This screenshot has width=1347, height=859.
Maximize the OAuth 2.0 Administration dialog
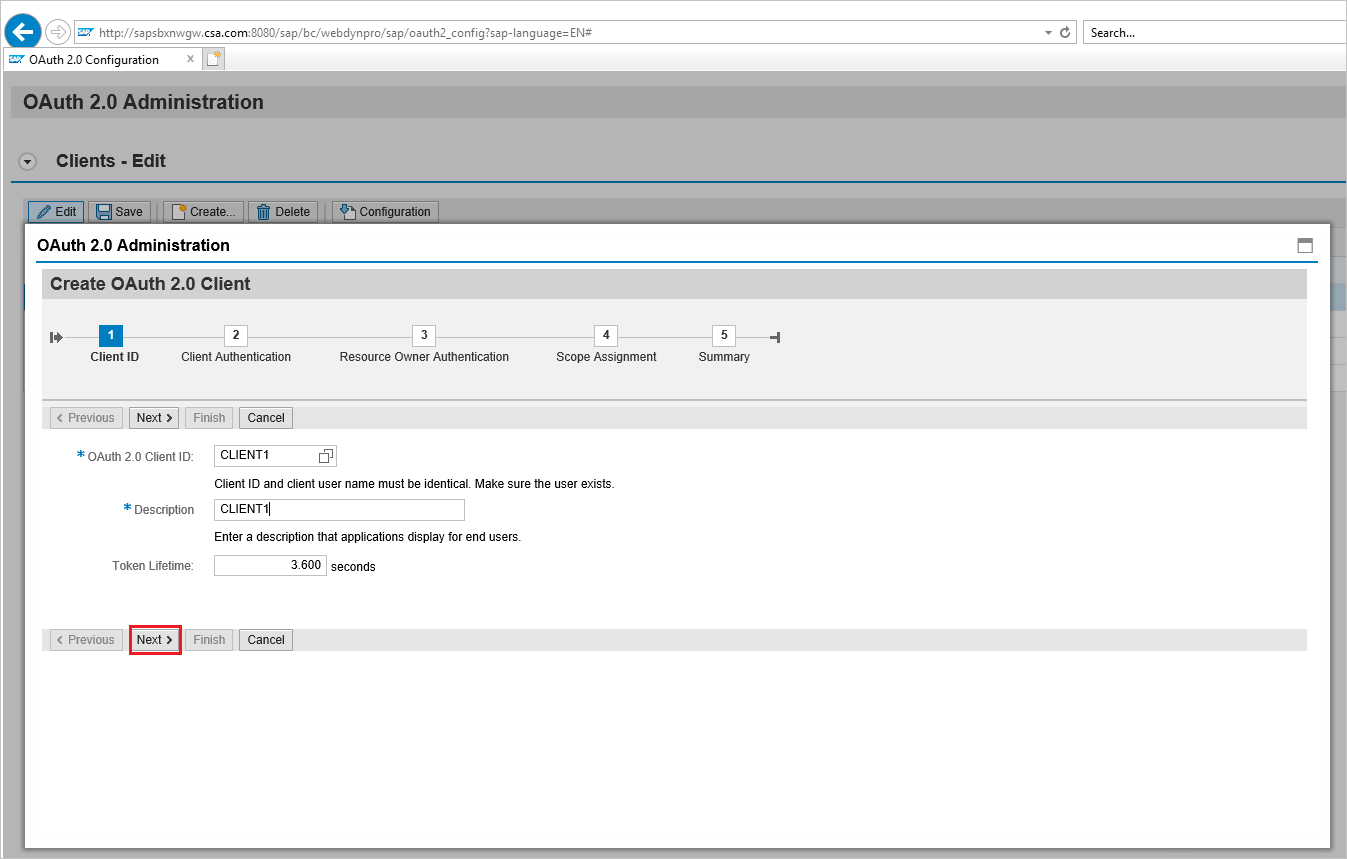(x=1305, y=244)
